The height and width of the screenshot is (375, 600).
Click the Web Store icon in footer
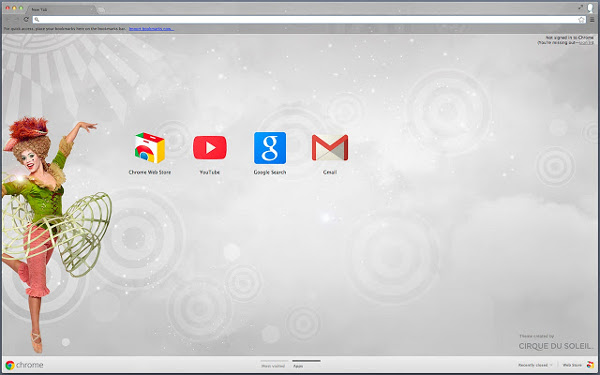tap(590, 365)
